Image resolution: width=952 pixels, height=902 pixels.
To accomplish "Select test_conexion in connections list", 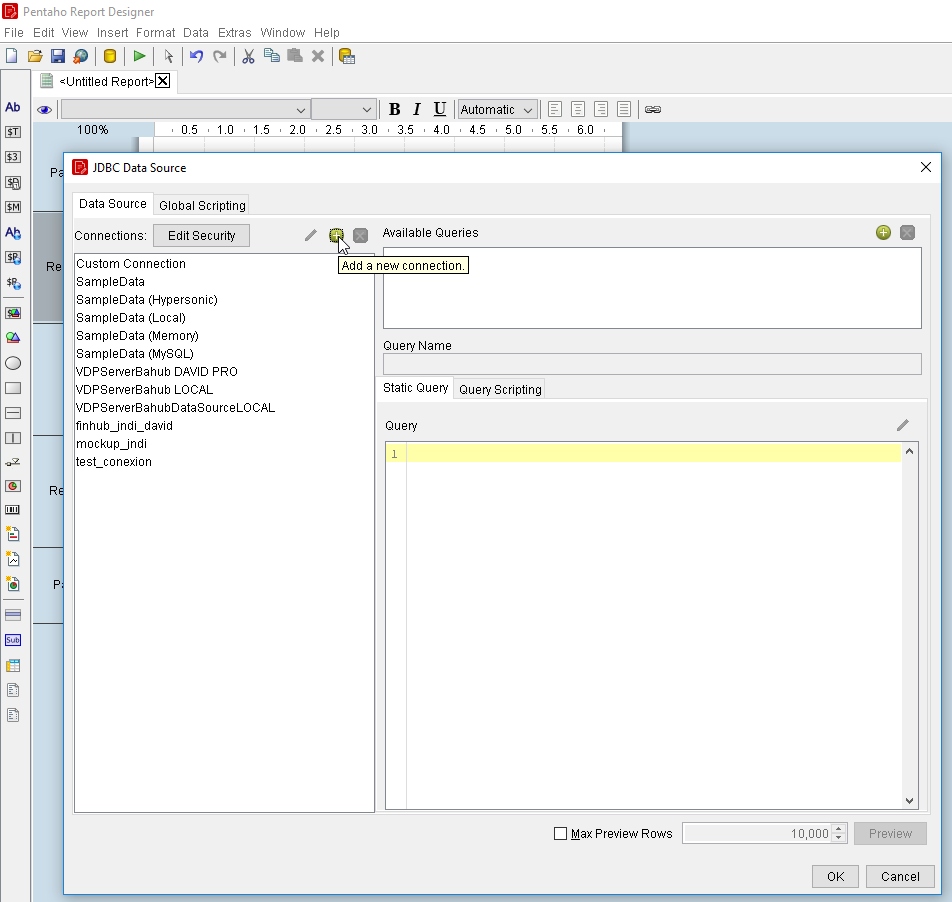I will pos(224,461).
